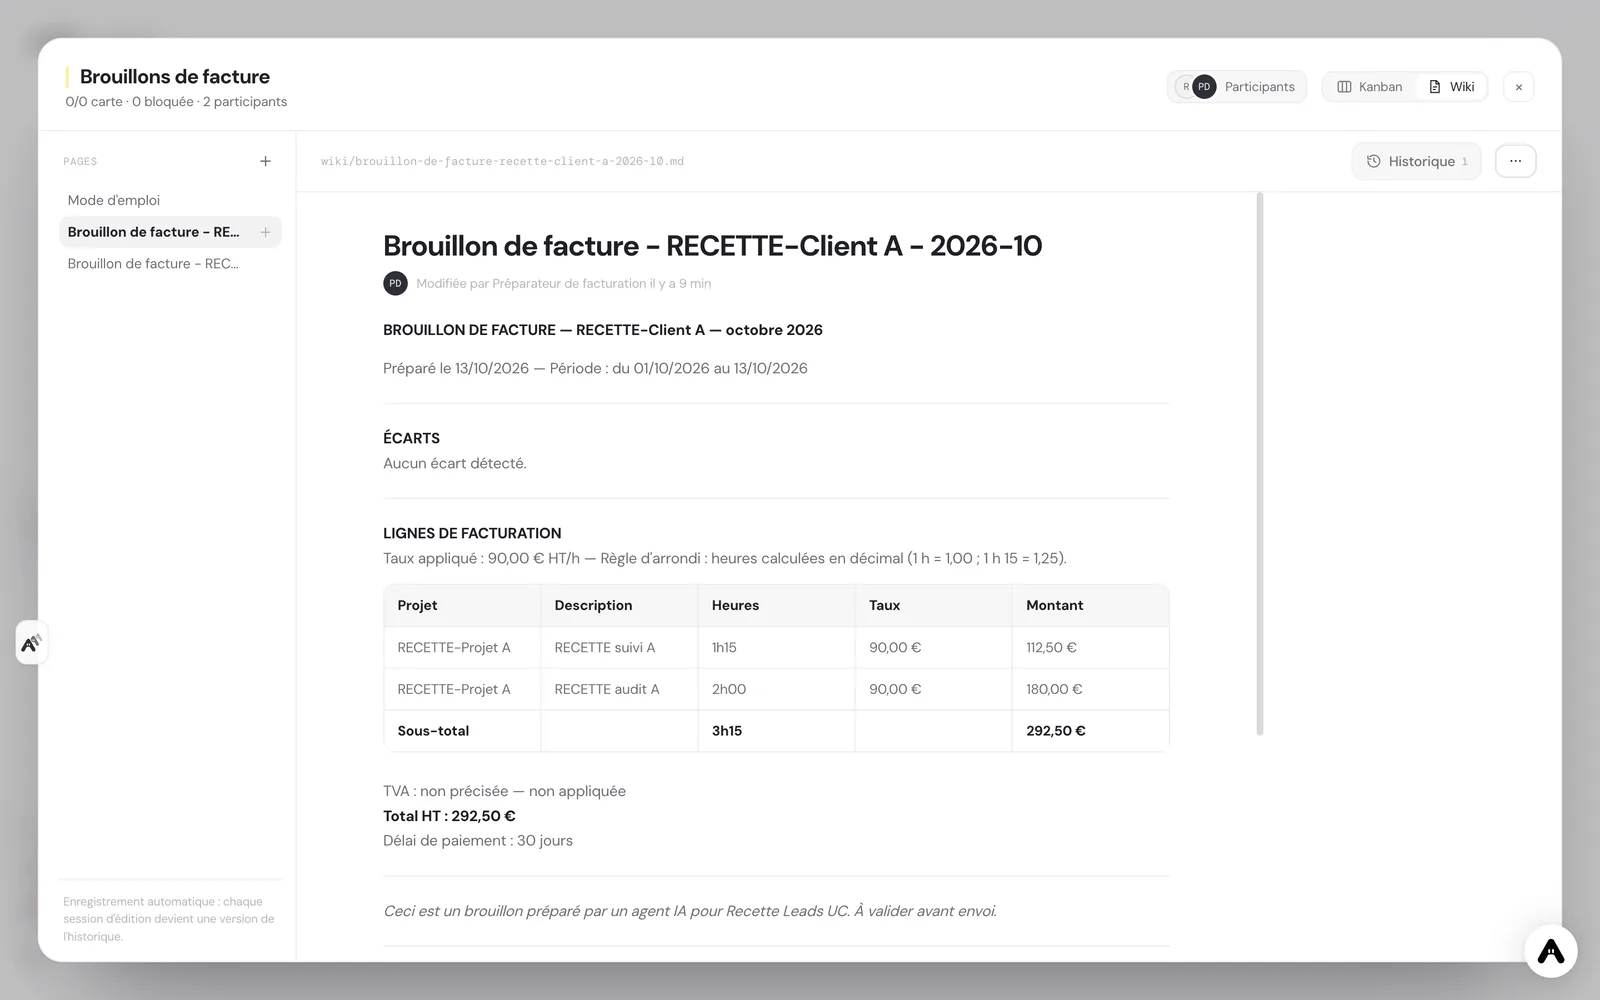The height and width of the screenshot is (1000, 1600).
Task: Click the small logo tab on left edge
Action: (31, 643)
